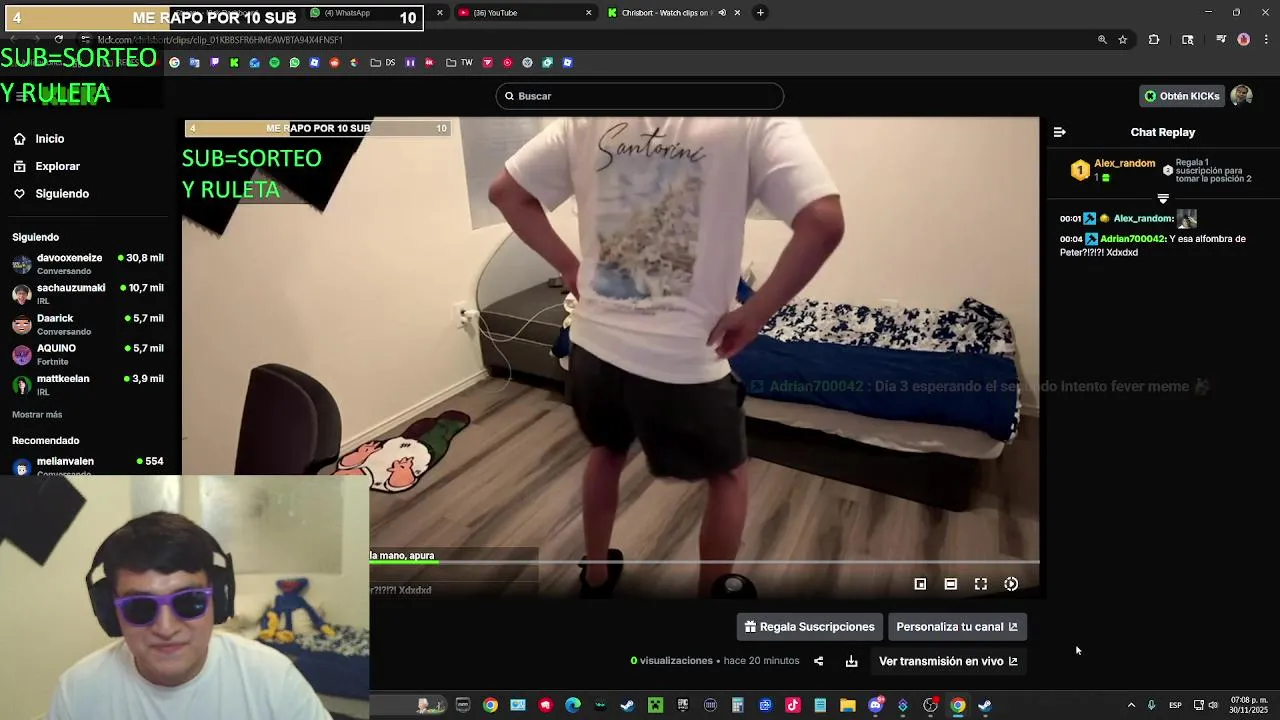The image size is (1280, 720).
Task: Share the clip using the share icon
Action: click(818, 661)
